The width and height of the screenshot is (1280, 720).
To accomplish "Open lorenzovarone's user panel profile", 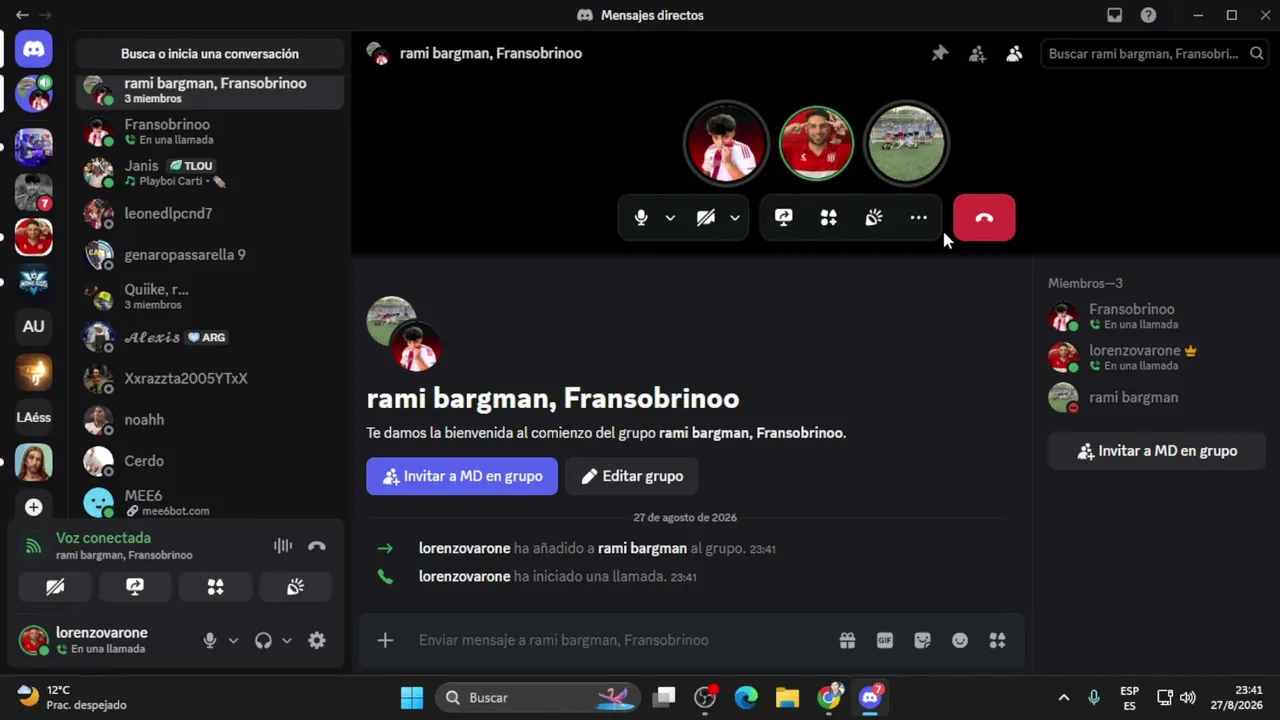I will tap(103, 640).
